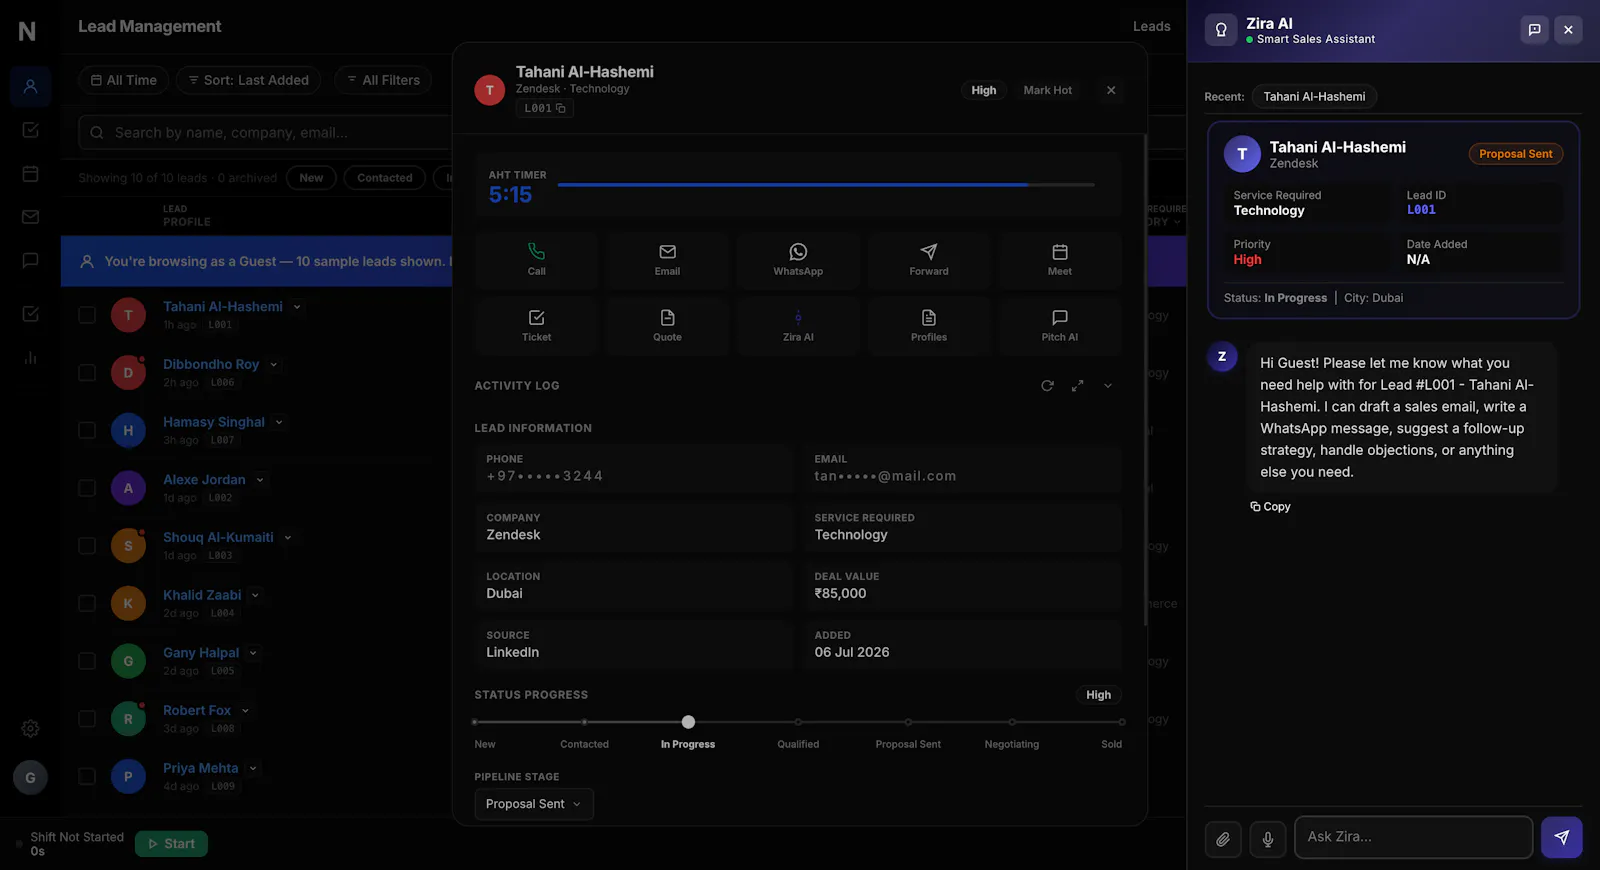Viewport: 1600px width, 870px height.
Task: Open the Leads top navigation item
Action: (1151, 27)
